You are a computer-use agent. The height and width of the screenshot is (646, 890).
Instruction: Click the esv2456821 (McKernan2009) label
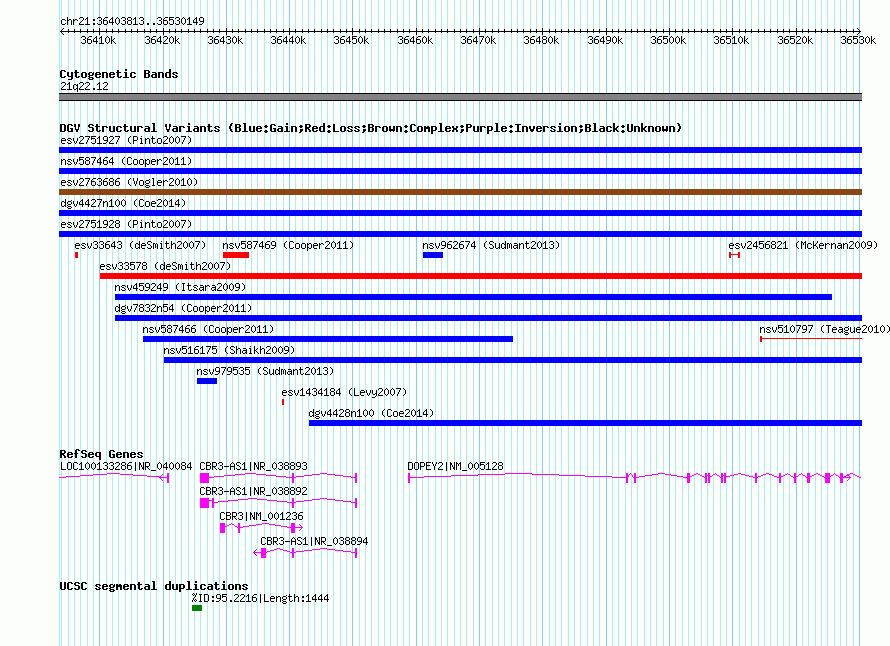(803, 245)
